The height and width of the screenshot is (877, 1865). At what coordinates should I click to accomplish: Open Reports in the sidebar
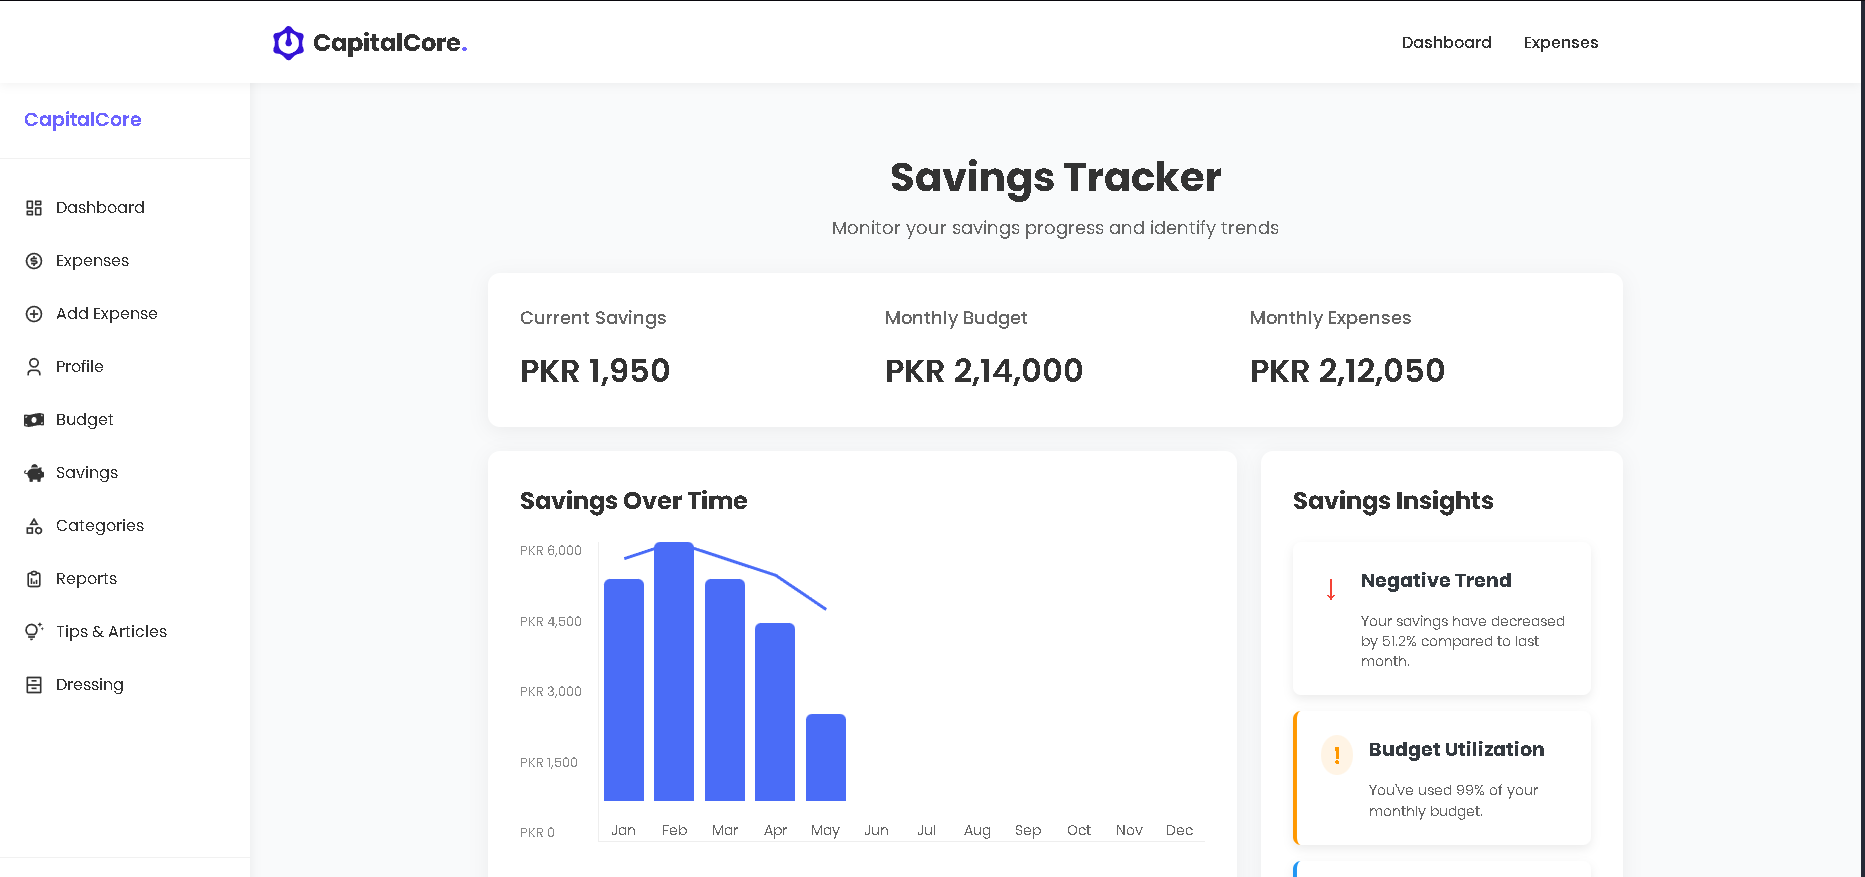(86, 579)
